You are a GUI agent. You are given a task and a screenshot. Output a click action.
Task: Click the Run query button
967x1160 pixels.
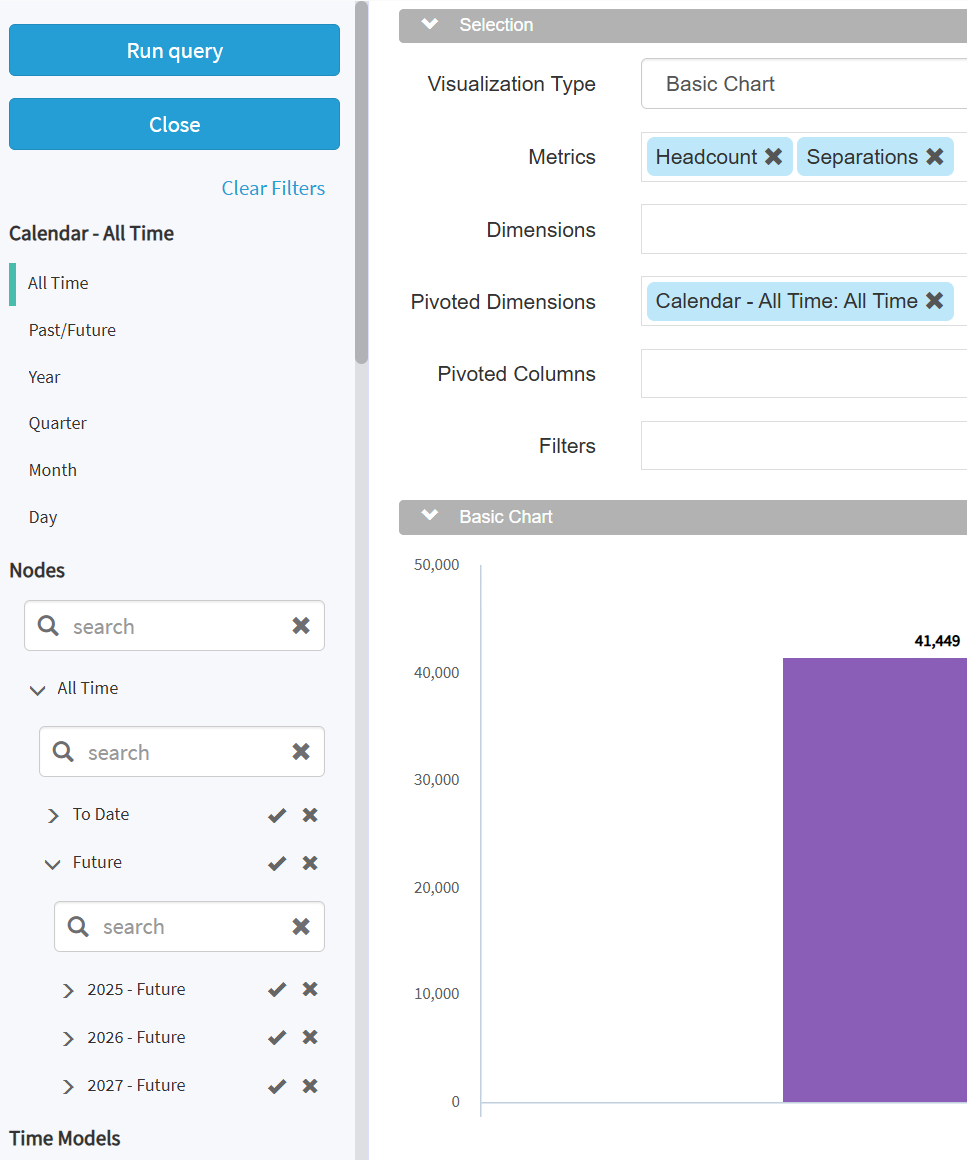[x=174, y=51]
